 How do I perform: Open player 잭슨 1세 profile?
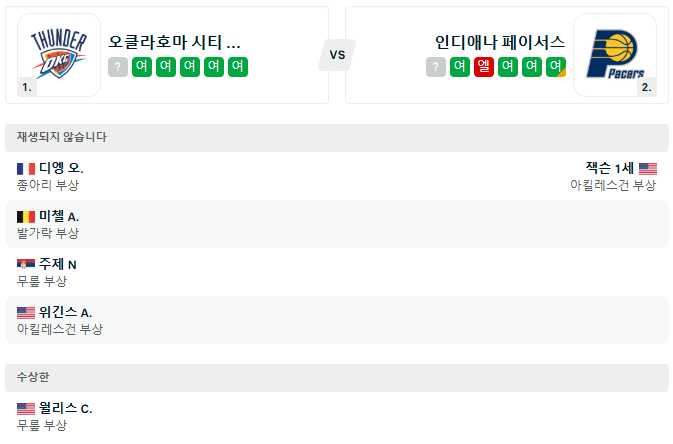609,168
